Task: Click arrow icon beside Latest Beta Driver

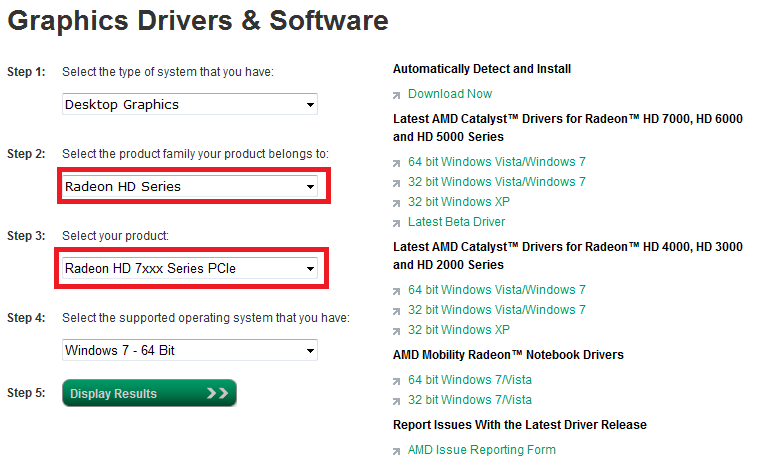Action: tap(396, 223)
